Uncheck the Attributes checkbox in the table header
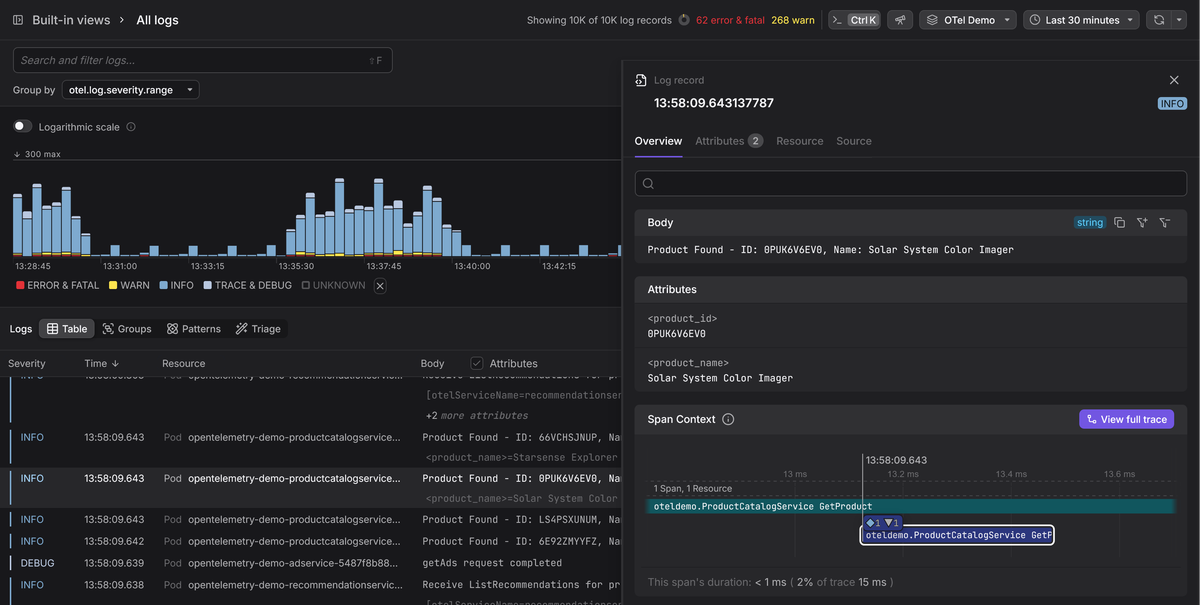Screen dimensions: 1200x605 pos(477,364)
